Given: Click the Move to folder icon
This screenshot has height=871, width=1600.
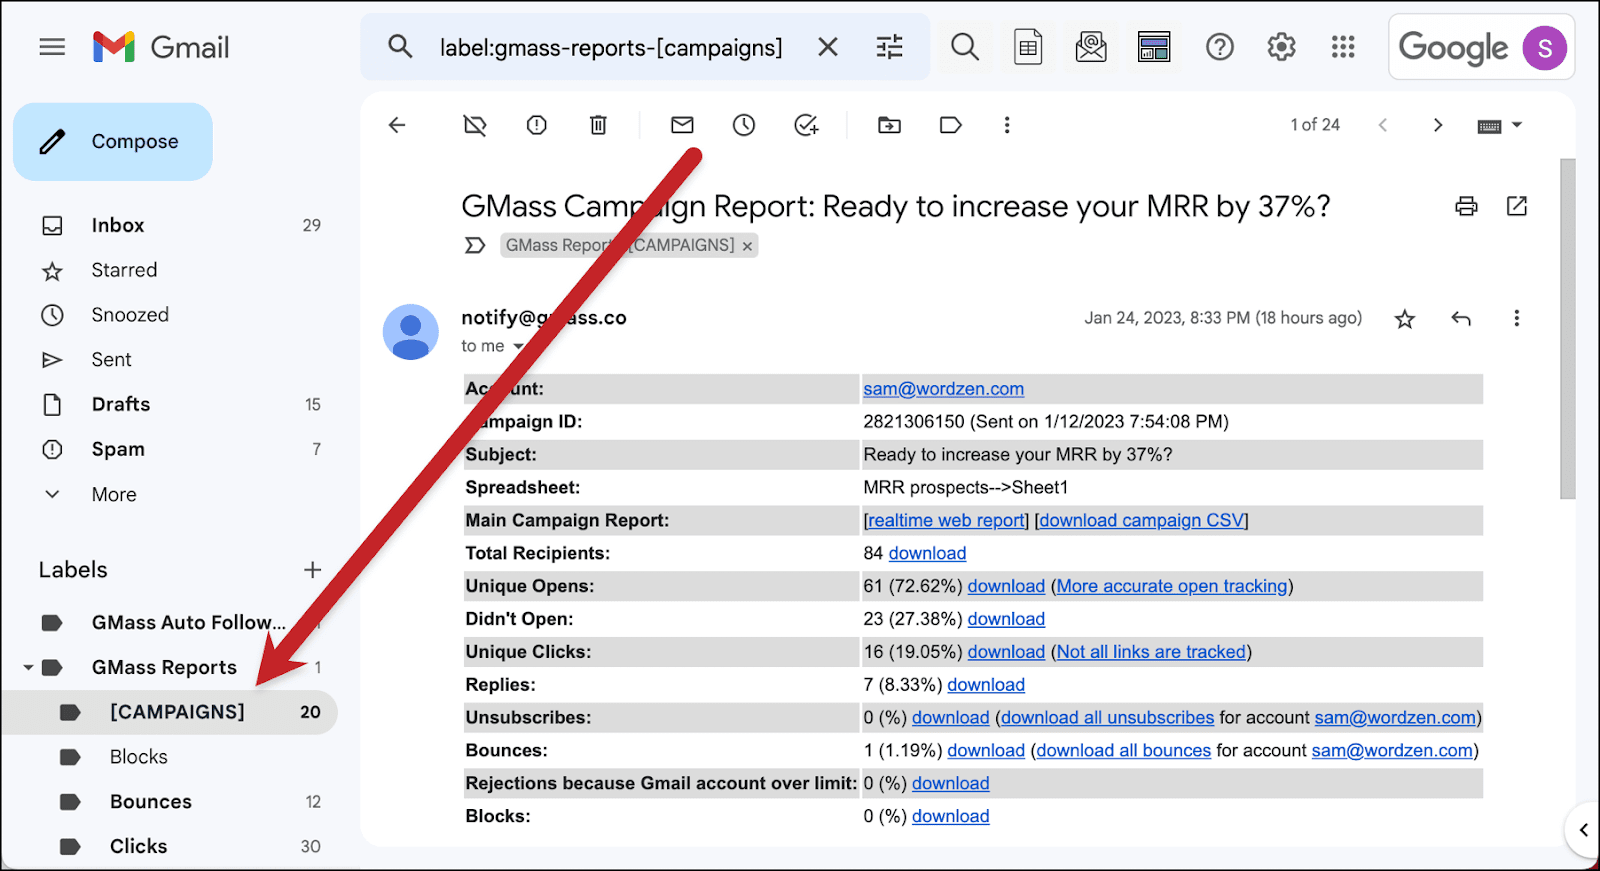Looking at the screenshot, I should tap(889, 125).
